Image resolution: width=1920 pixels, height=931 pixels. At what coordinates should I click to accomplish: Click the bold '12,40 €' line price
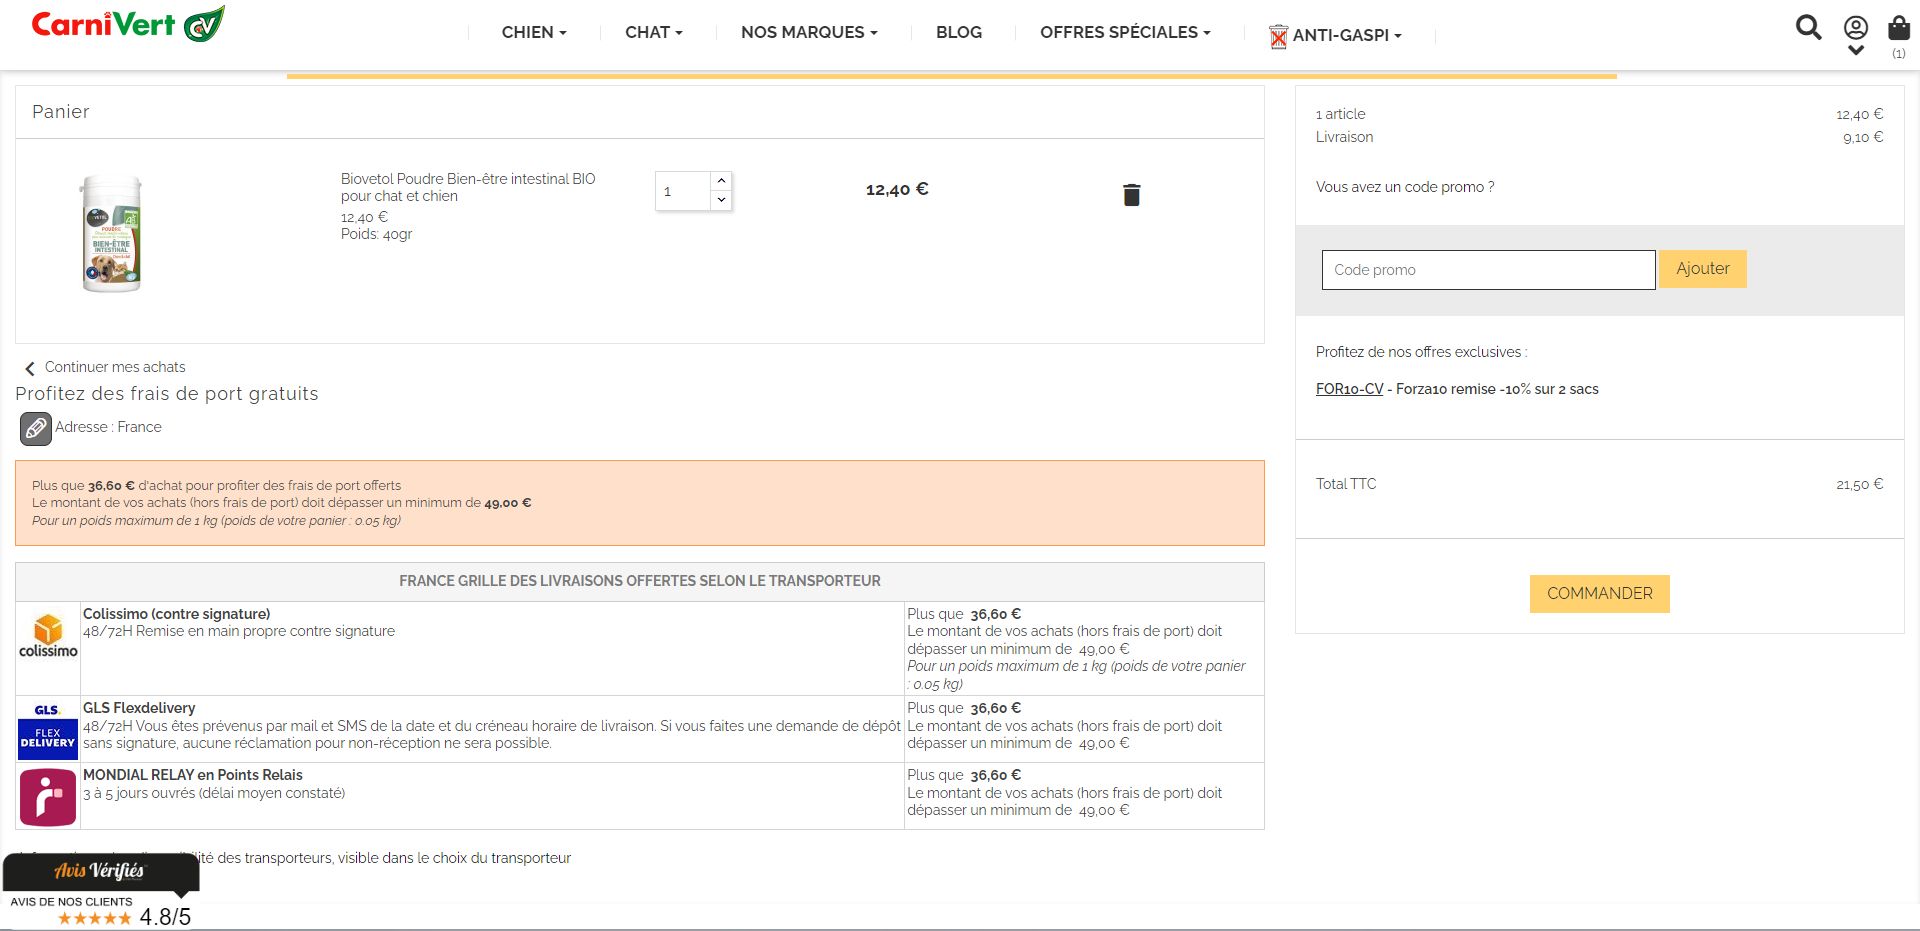pyautogui.click(x=897, y=189)
